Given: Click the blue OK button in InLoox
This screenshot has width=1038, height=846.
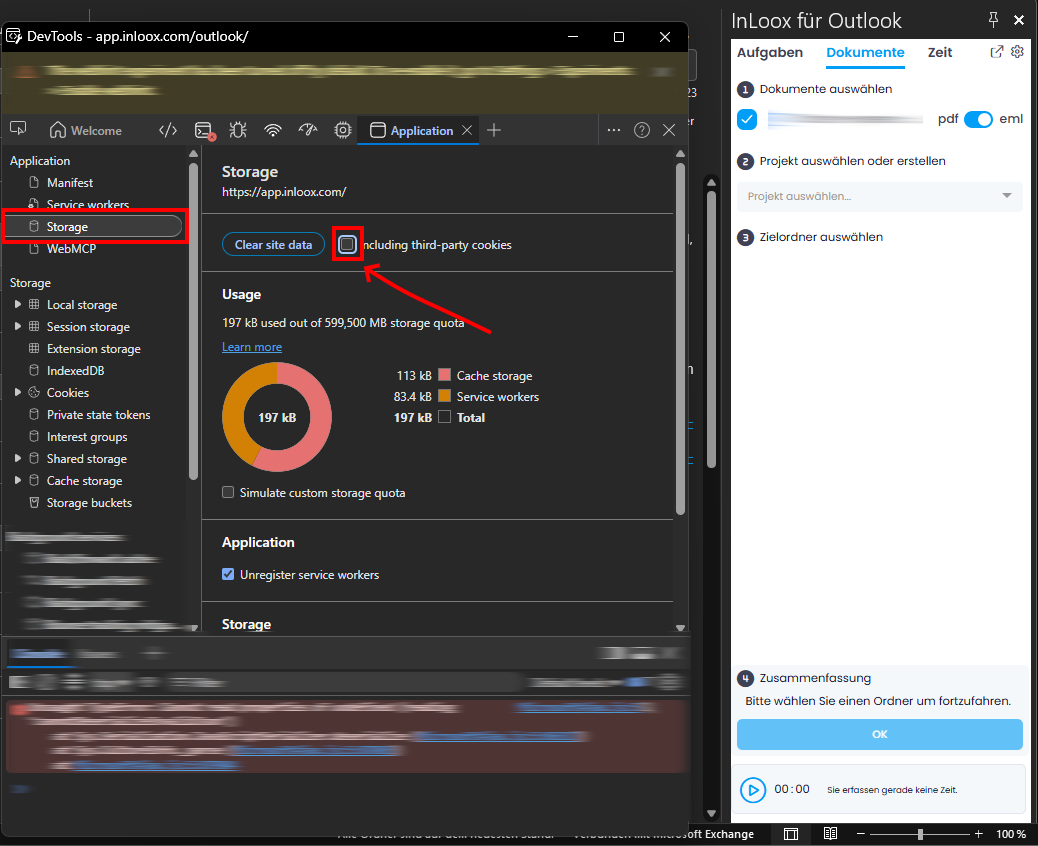Looking at the screenshot, I should pyautogui.click(x=879, y=734).
